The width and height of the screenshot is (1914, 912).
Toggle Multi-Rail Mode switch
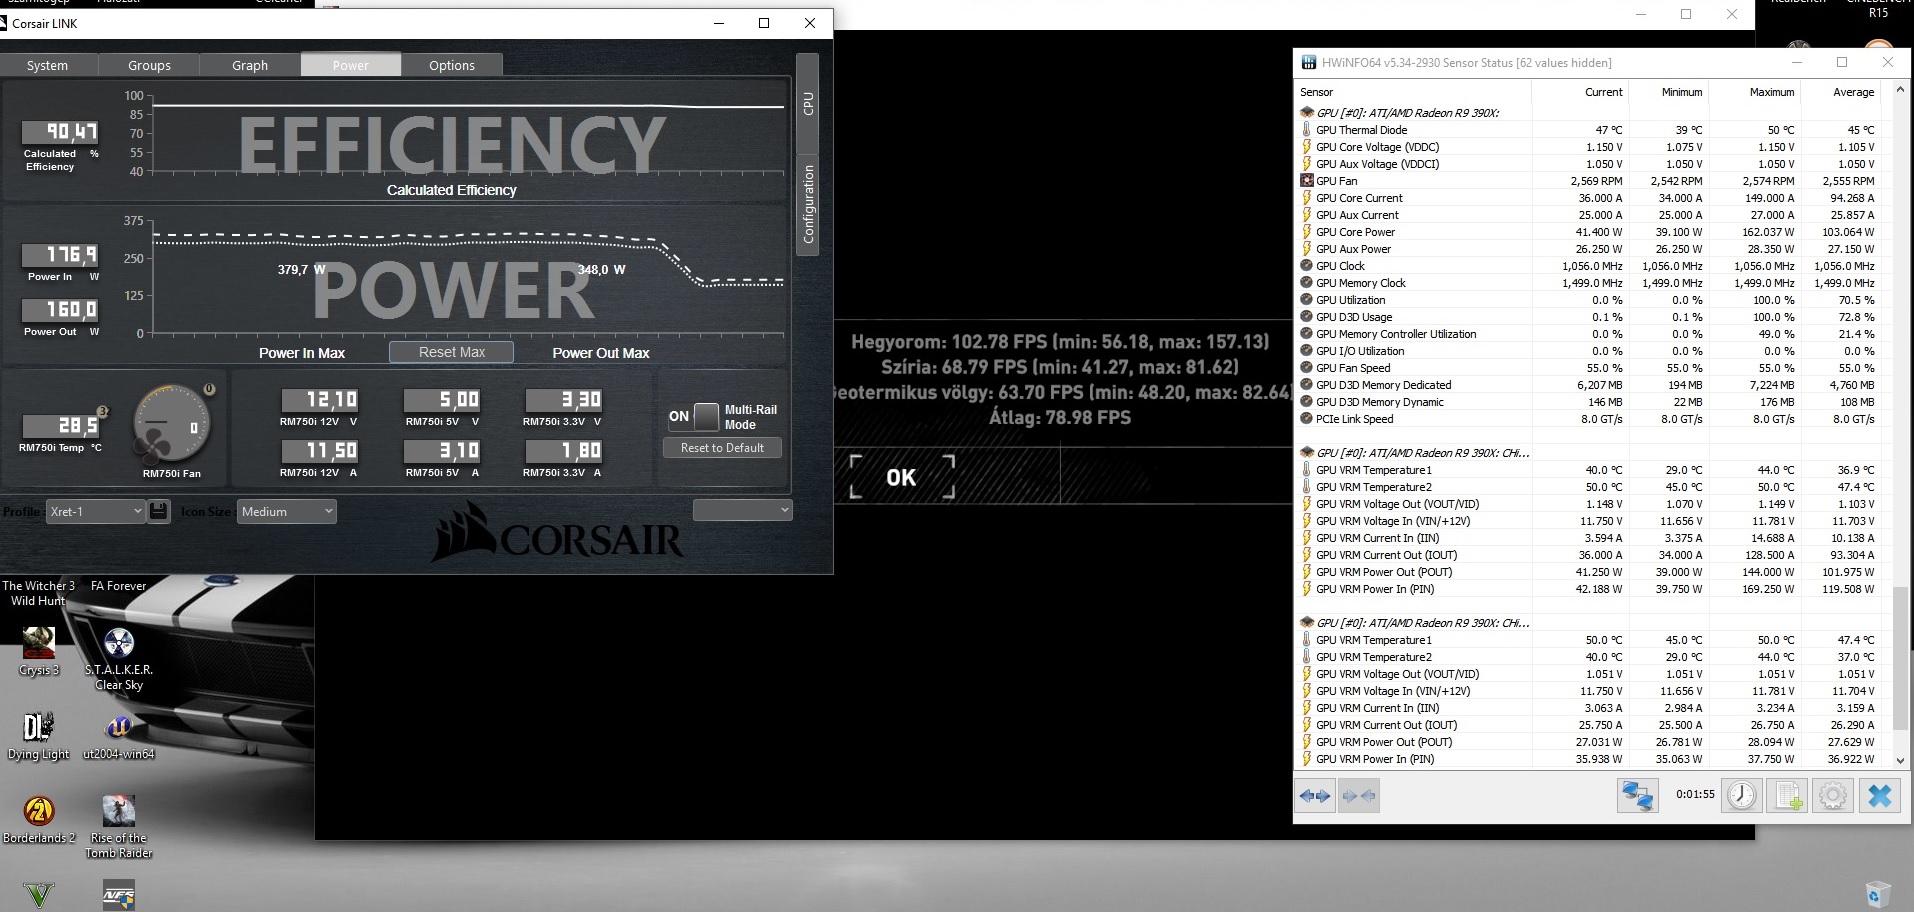[706, 416]
